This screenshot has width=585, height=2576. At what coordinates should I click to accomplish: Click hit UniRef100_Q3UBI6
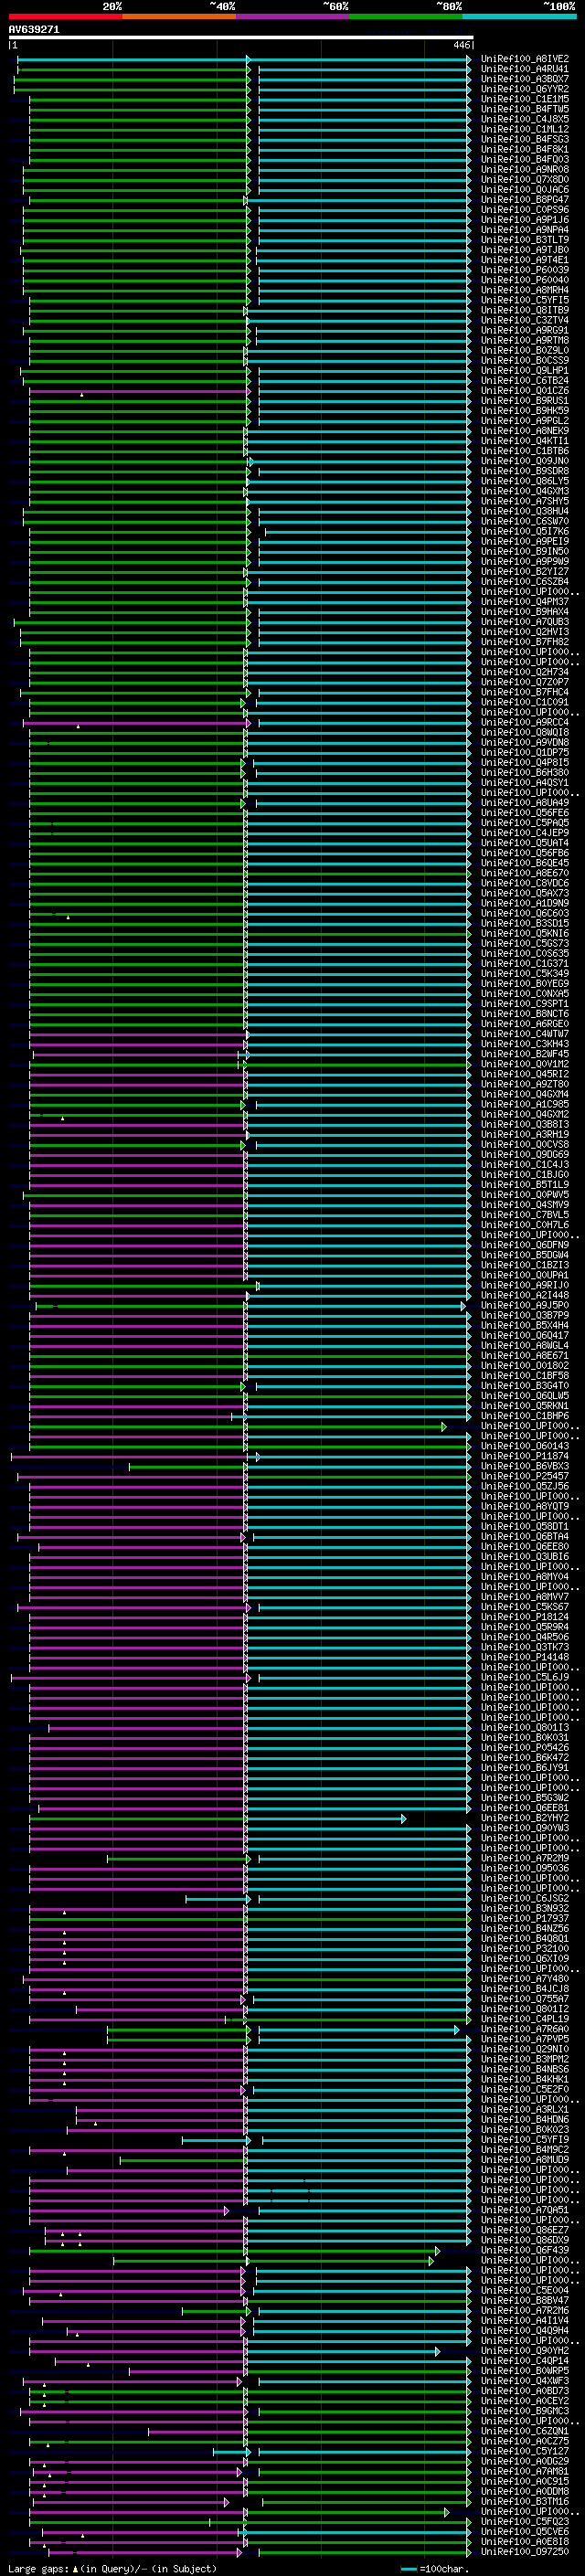[525, 1556]
